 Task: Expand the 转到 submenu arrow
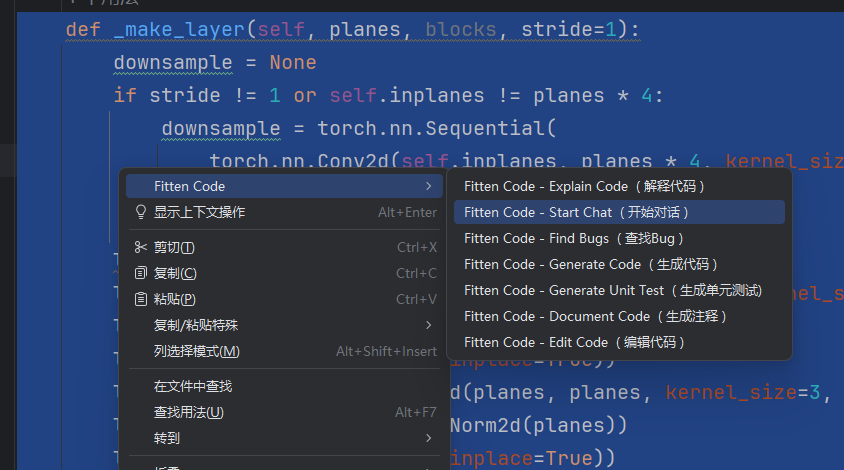428,438
